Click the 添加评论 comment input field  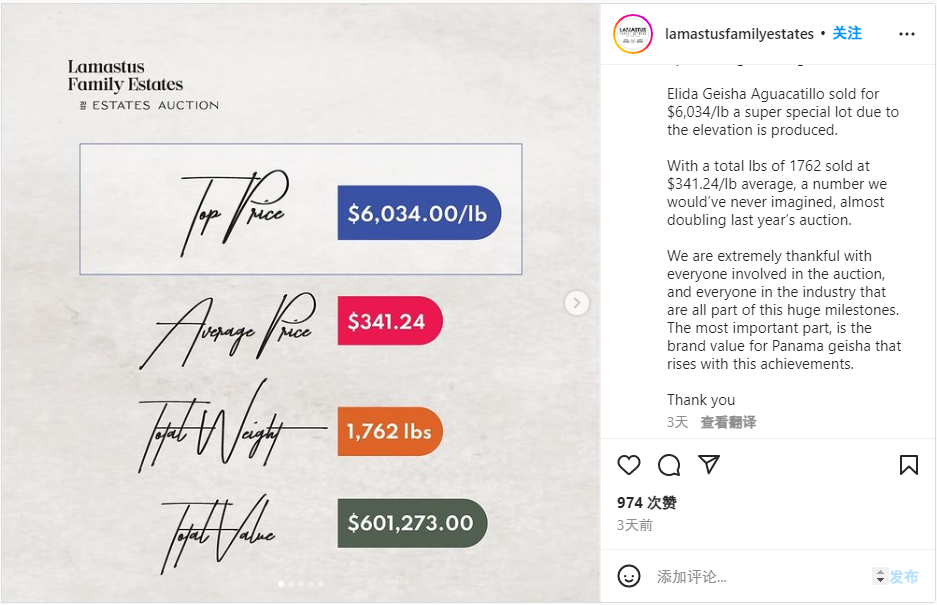759,577
